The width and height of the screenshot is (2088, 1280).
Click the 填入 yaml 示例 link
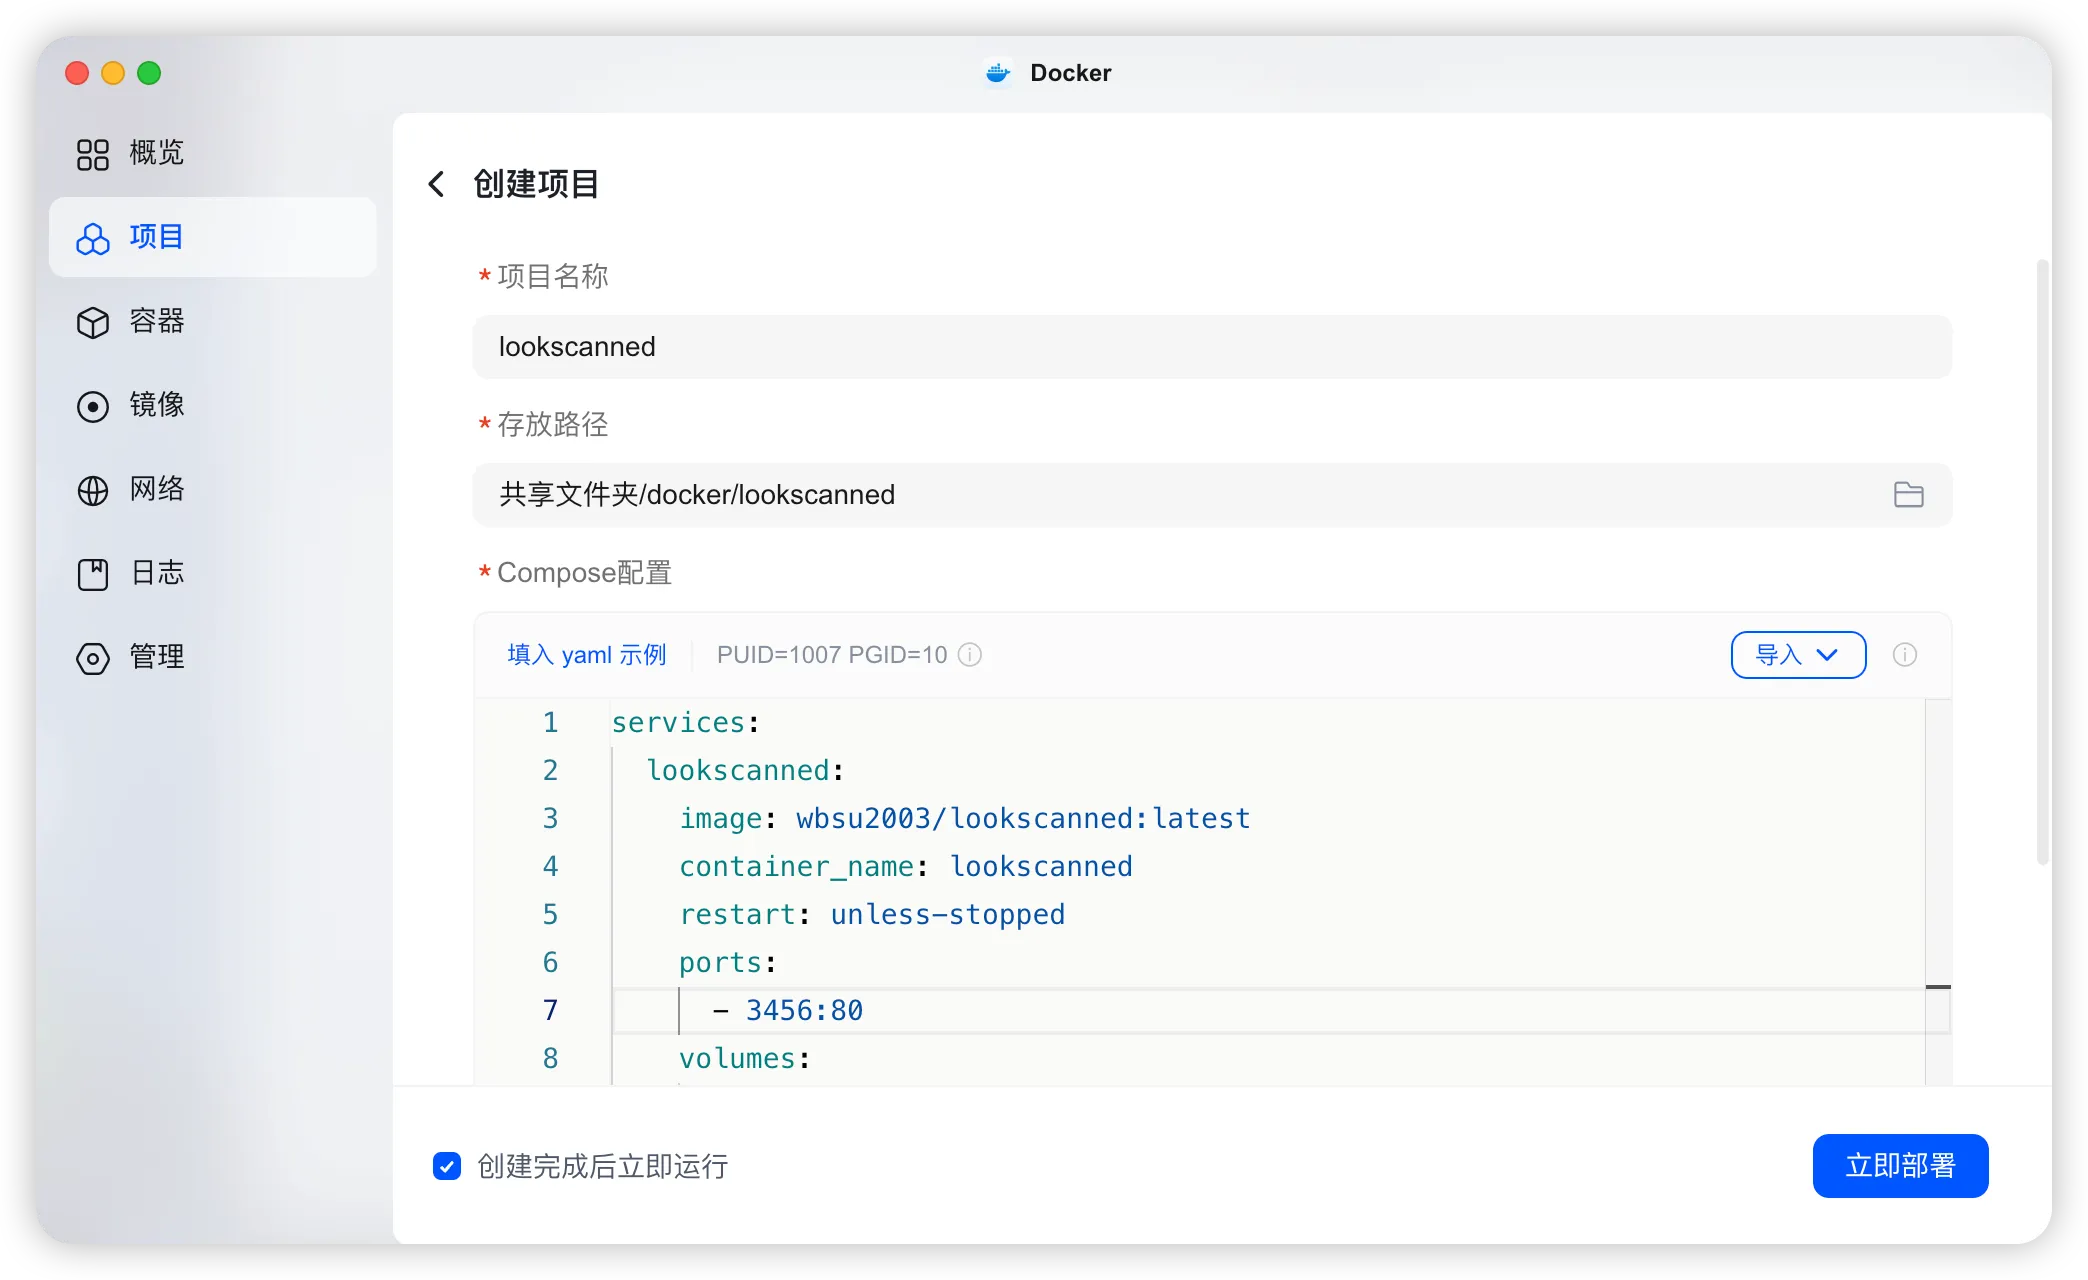tap(586, 655)
